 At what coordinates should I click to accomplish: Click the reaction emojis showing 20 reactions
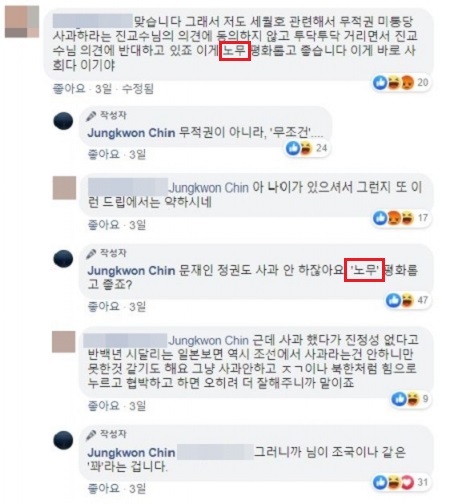[x=401, y=82]
